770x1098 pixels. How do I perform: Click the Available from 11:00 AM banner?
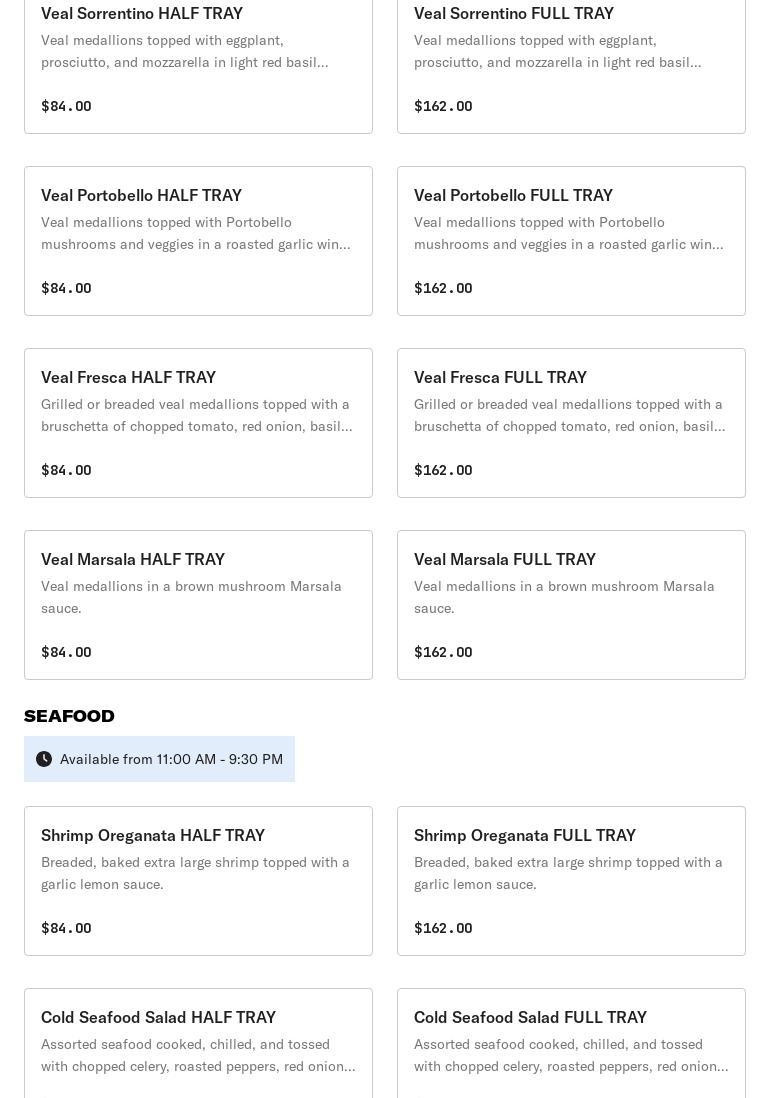[171, 759]
